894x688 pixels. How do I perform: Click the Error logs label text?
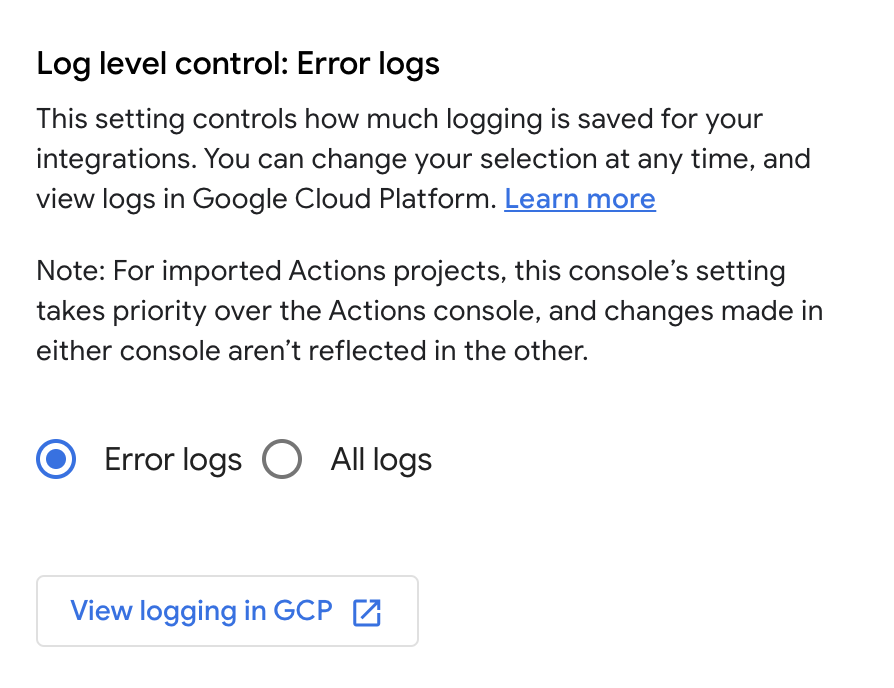pyautogui.click(x=172, y=459)
